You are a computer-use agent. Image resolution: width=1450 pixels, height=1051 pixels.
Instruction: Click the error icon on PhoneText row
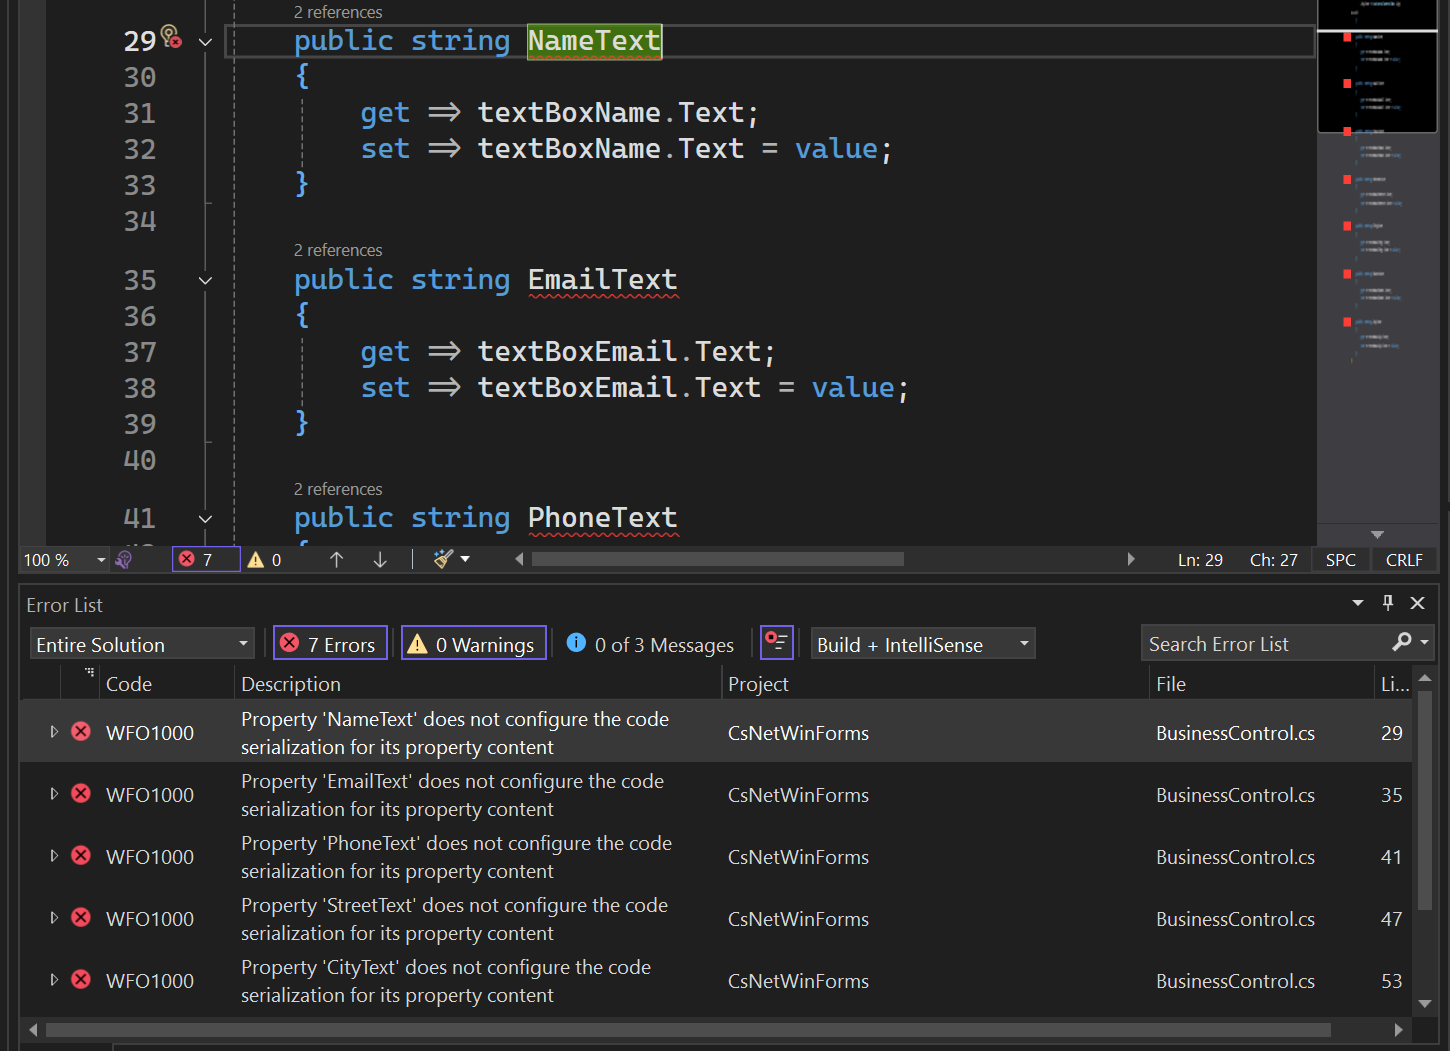pyautogui.click(x=82, y=855)
